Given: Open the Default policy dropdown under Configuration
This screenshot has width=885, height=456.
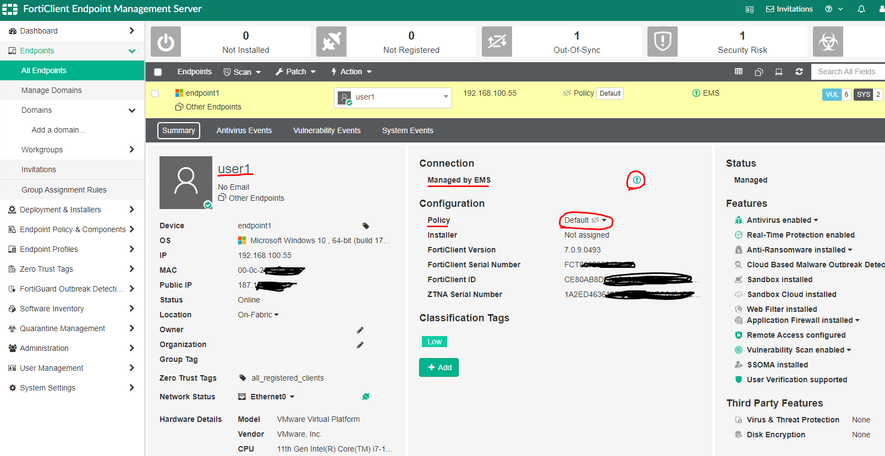Looking at the screenshot, I should pos(586,220).
